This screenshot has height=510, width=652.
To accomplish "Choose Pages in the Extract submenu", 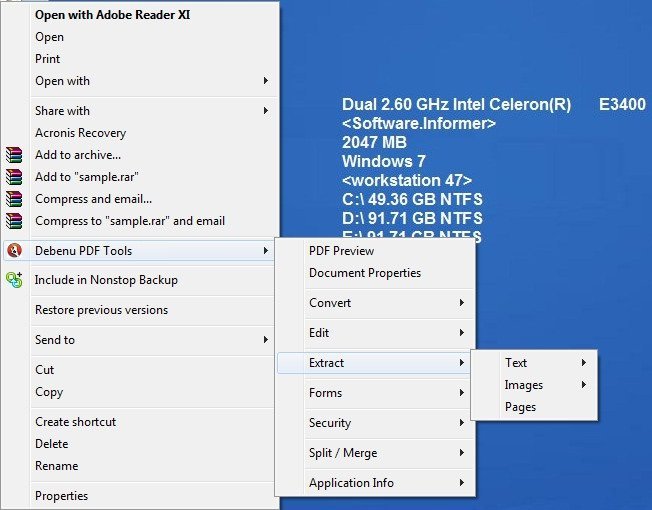I will coord(534,407).
